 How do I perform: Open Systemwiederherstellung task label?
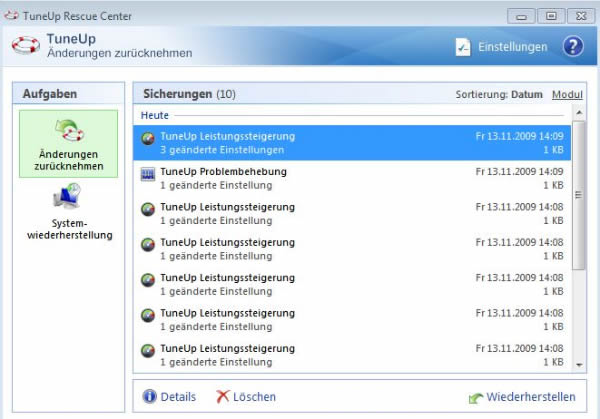(69, 229)
